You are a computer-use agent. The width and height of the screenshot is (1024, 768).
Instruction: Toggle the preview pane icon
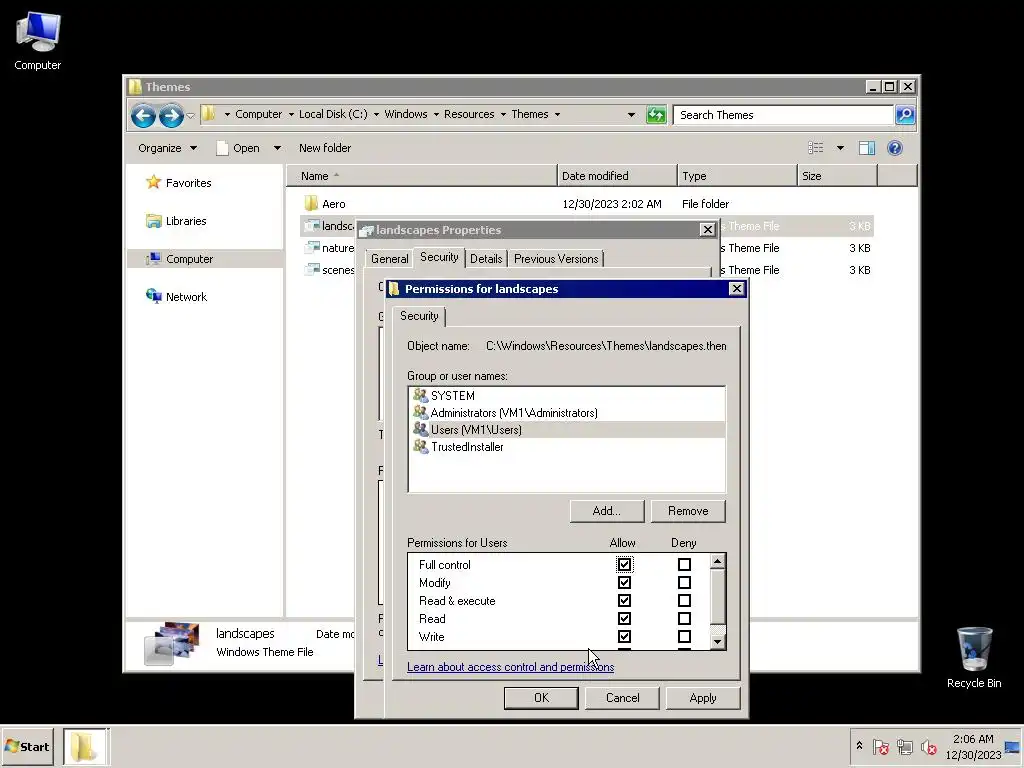tap(867, 148)
